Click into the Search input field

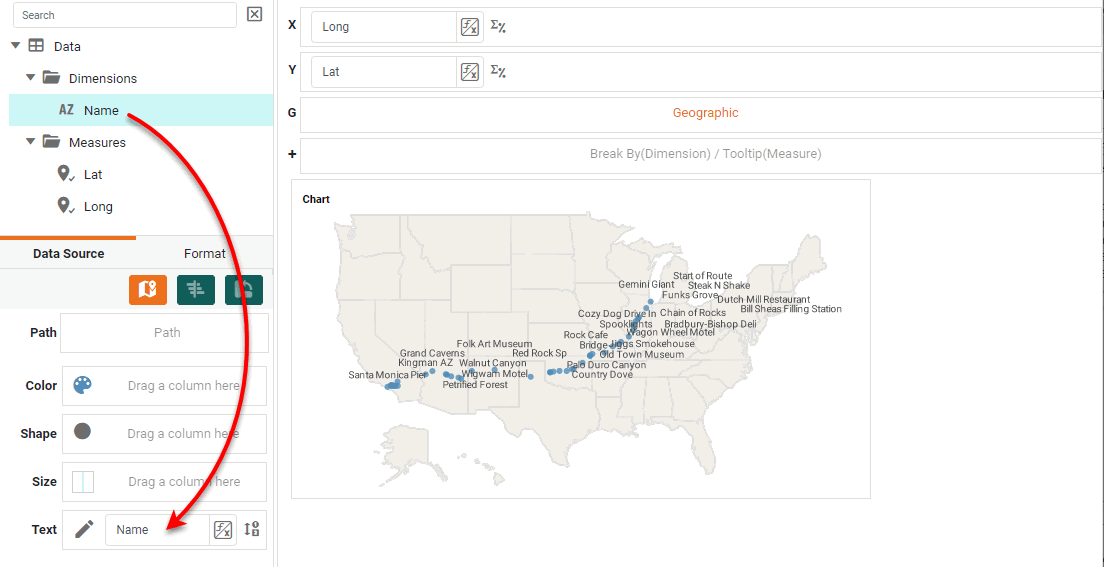coord(125,15)
